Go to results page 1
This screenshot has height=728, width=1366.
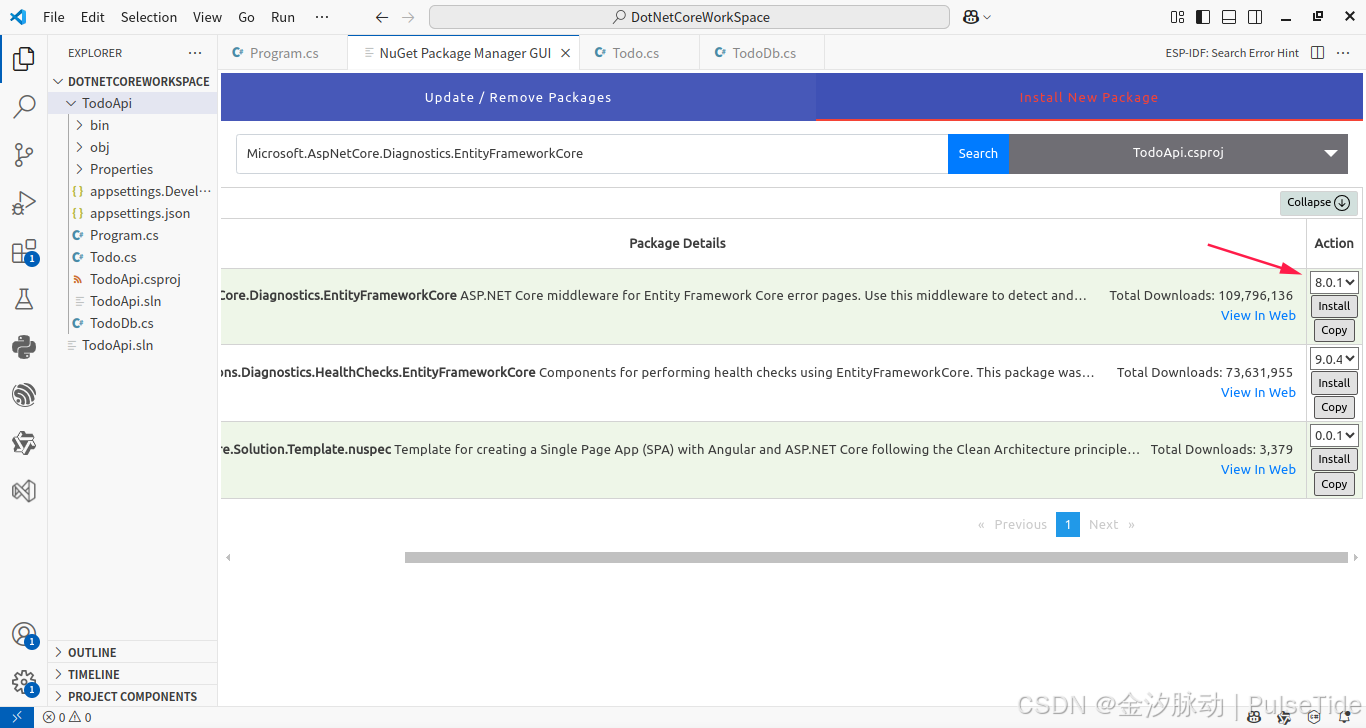click(x=1068, y=524)
